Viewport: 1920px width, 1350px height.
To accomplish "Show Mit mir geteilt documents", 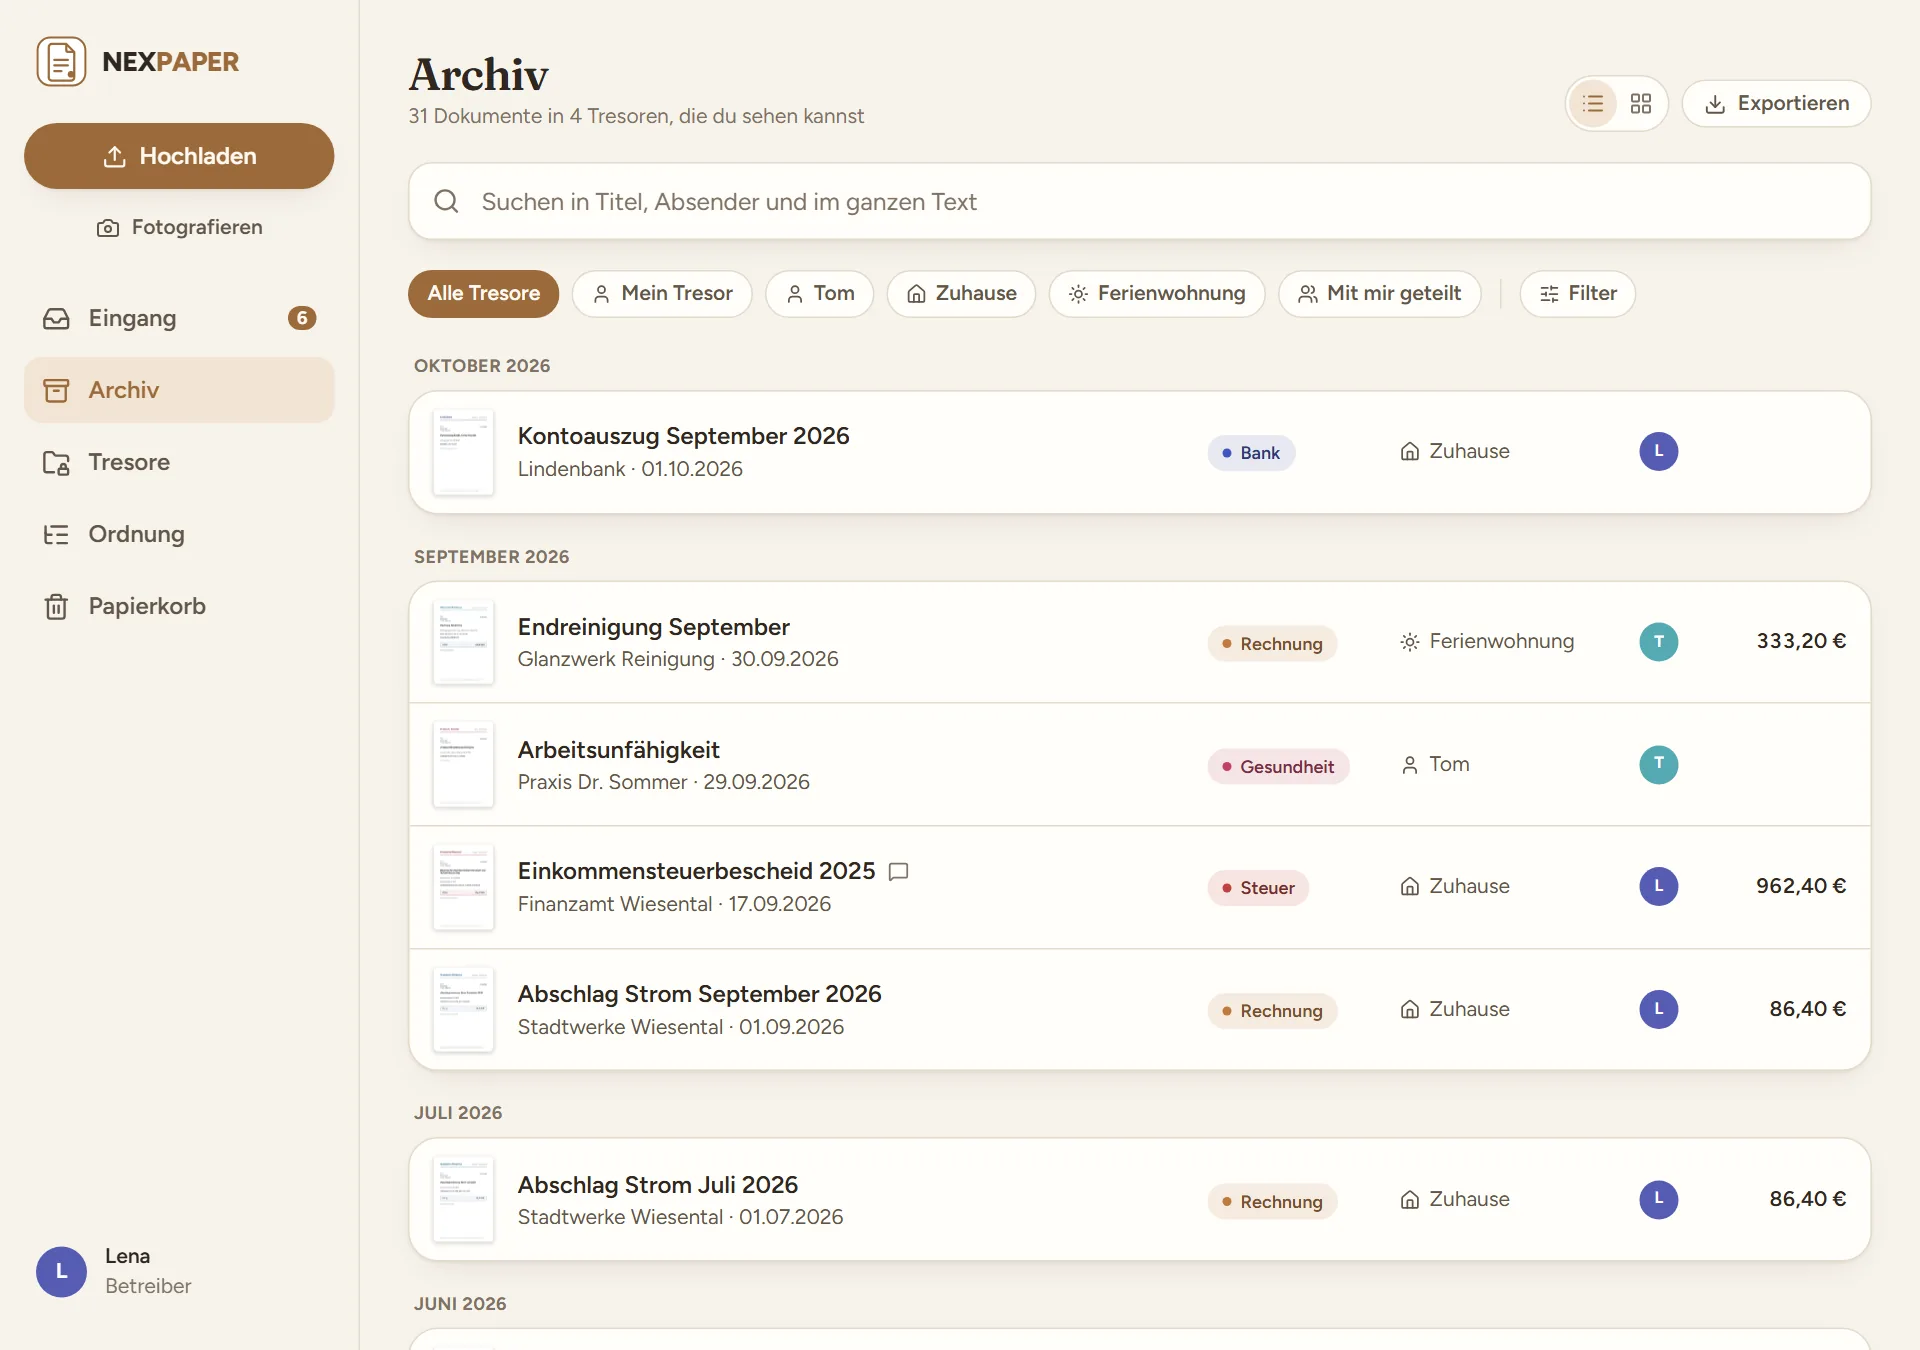I will pyautogui.click(x=1379, y=293).
